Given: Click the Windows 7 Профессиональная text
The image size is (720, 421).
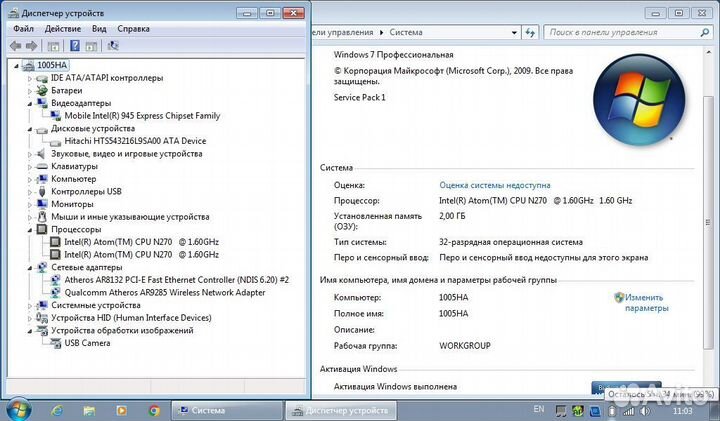Looking at the screenshot, I should 394,55.
